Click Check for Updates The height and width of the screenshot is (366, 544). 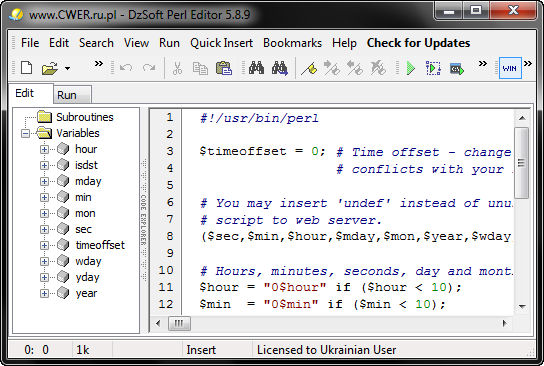418,43
